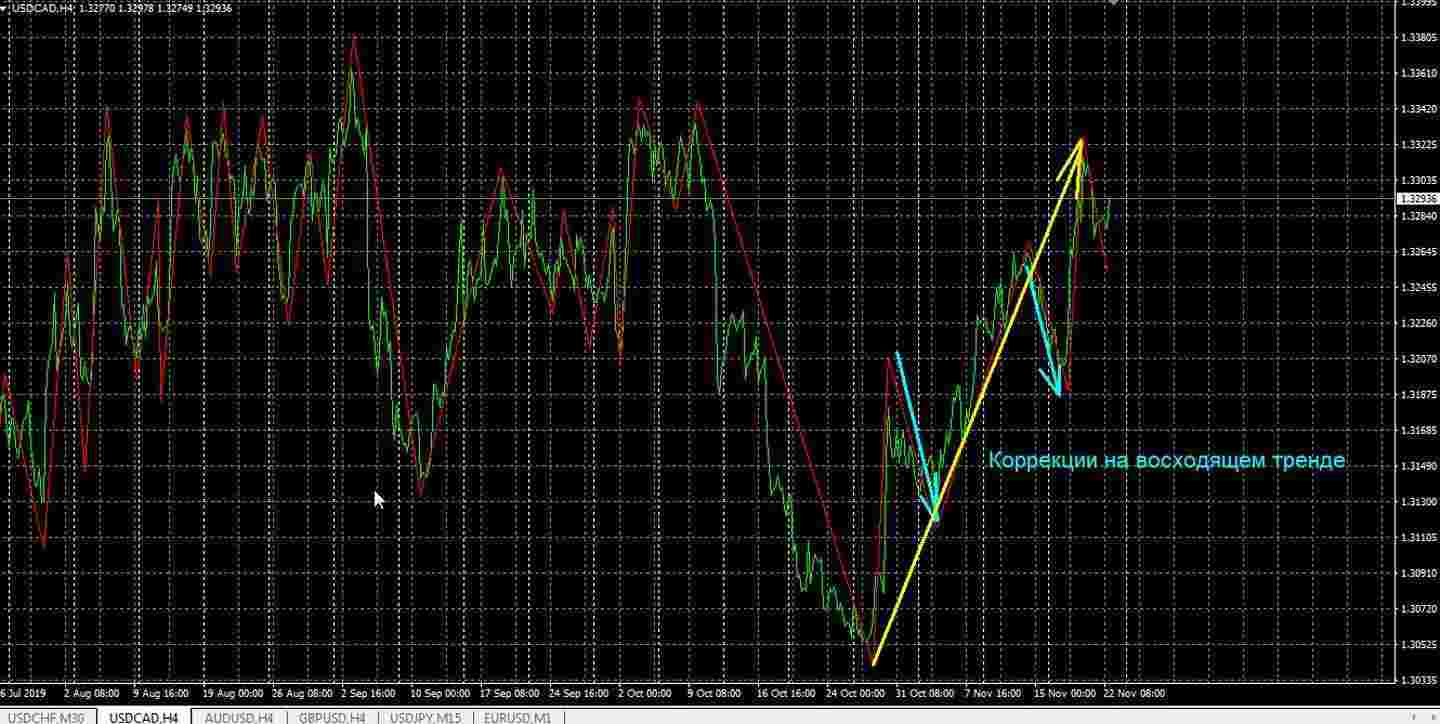
Task: Click the left scroll arrow for chart tabs
Action: [1412, 717]
